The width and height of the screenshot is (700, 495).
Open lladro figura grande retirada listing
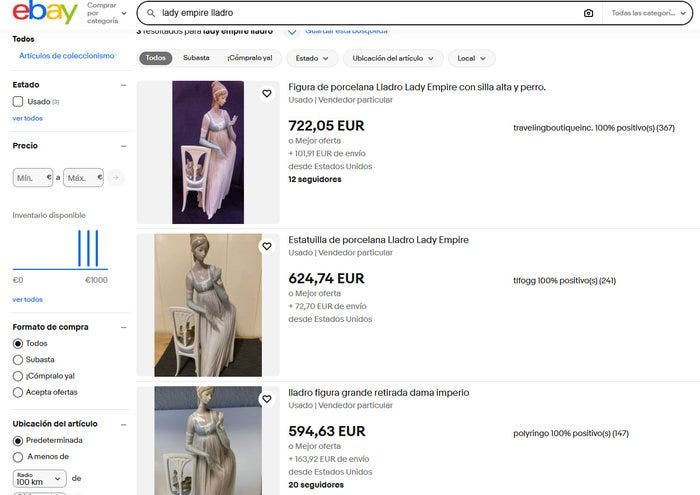point(379,393)
